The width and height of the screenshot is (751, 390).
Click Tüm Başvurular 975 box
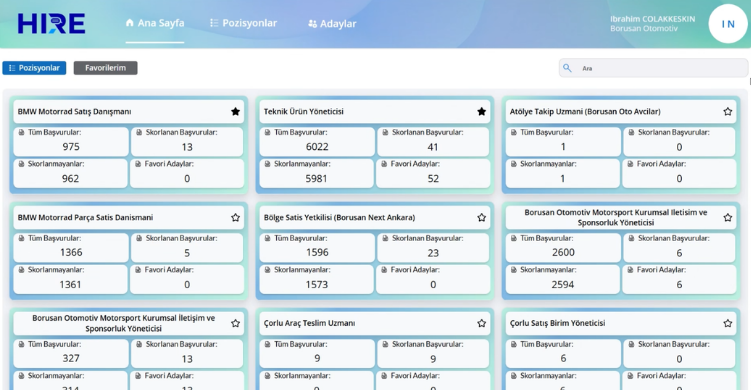click(x=71, y=141)
